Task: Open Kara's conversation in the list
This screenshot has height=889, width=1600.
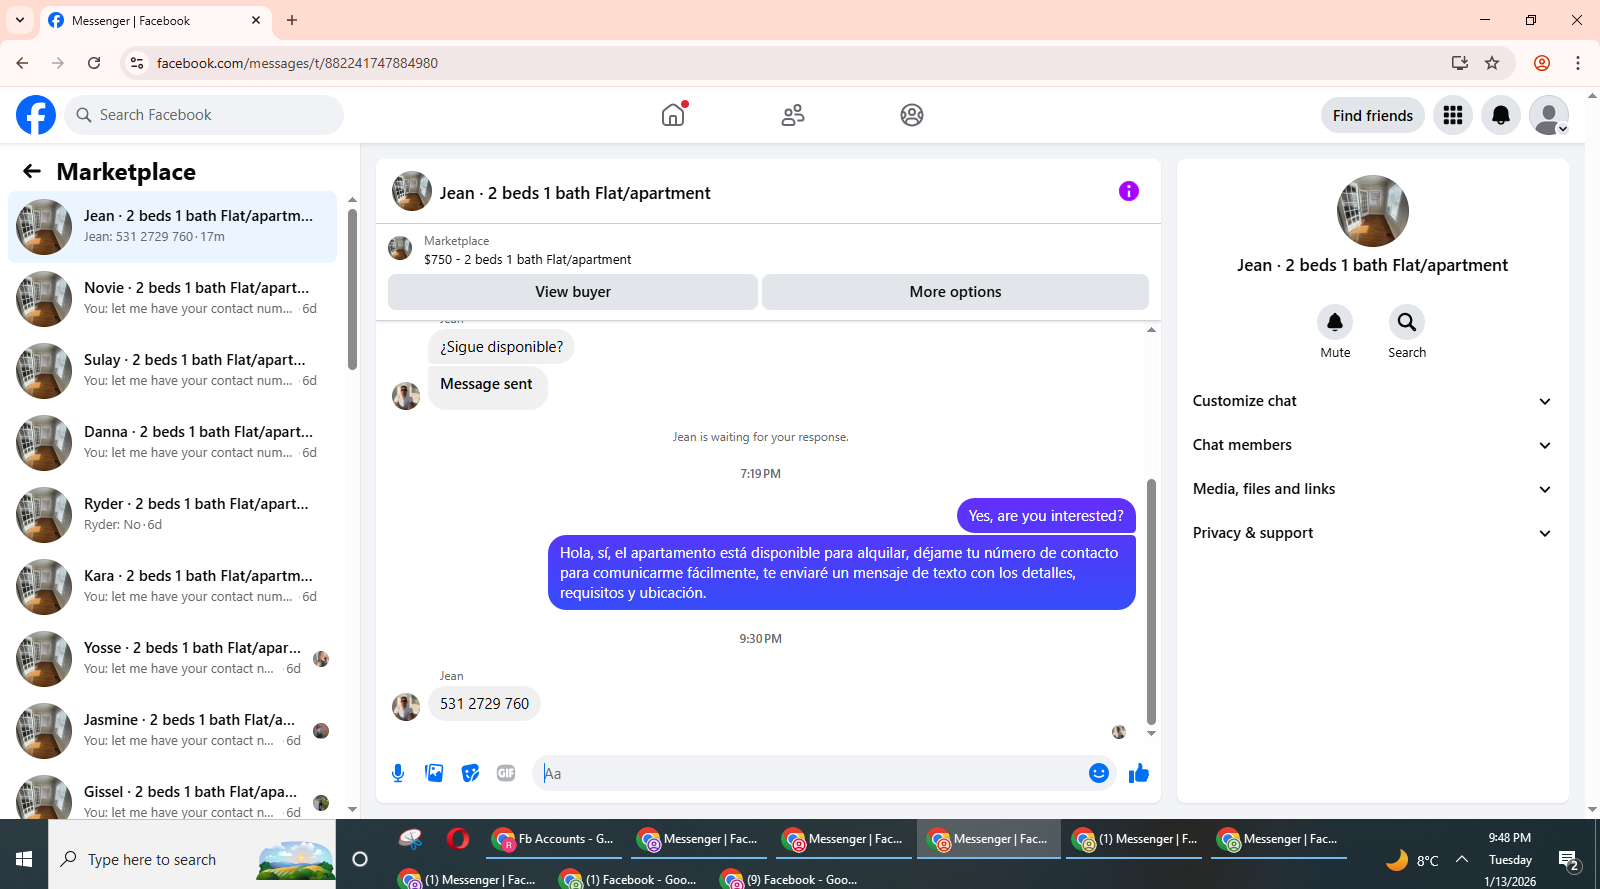Action: click(x=172, y=587)
